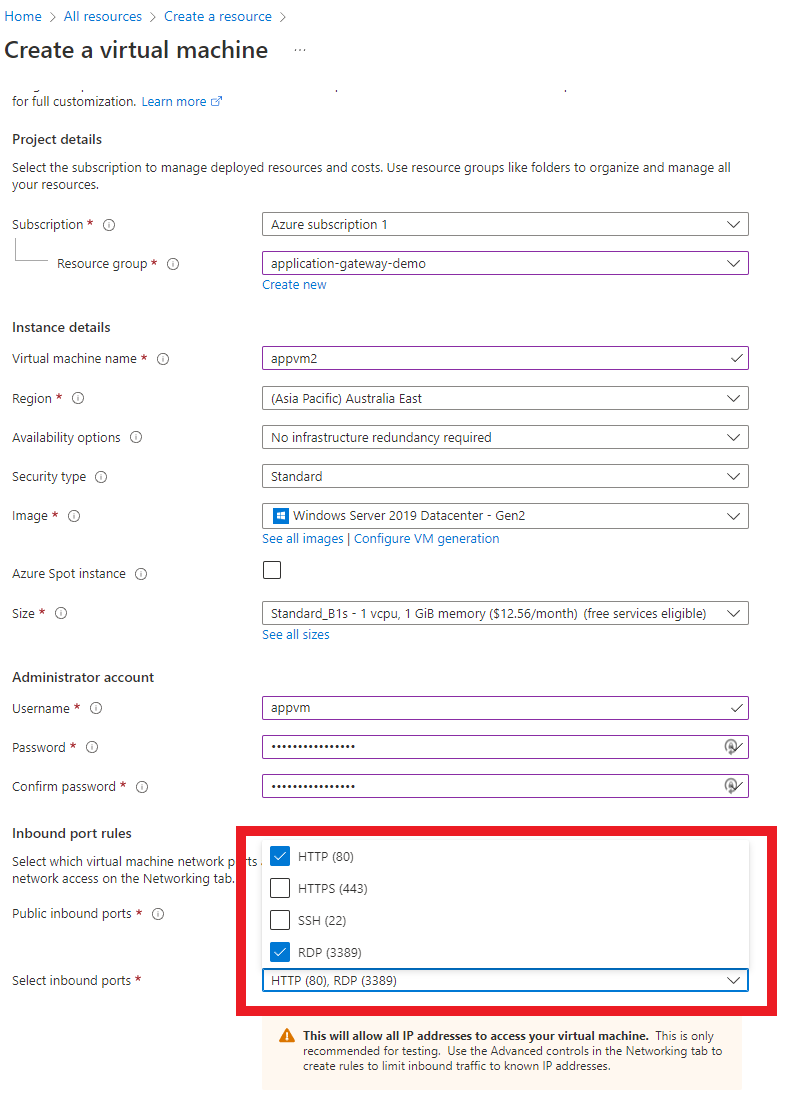The height and width of the screenshot is (1096, 809).
Task: Click info icon next to Azure Spot instance
Action: 140,574
